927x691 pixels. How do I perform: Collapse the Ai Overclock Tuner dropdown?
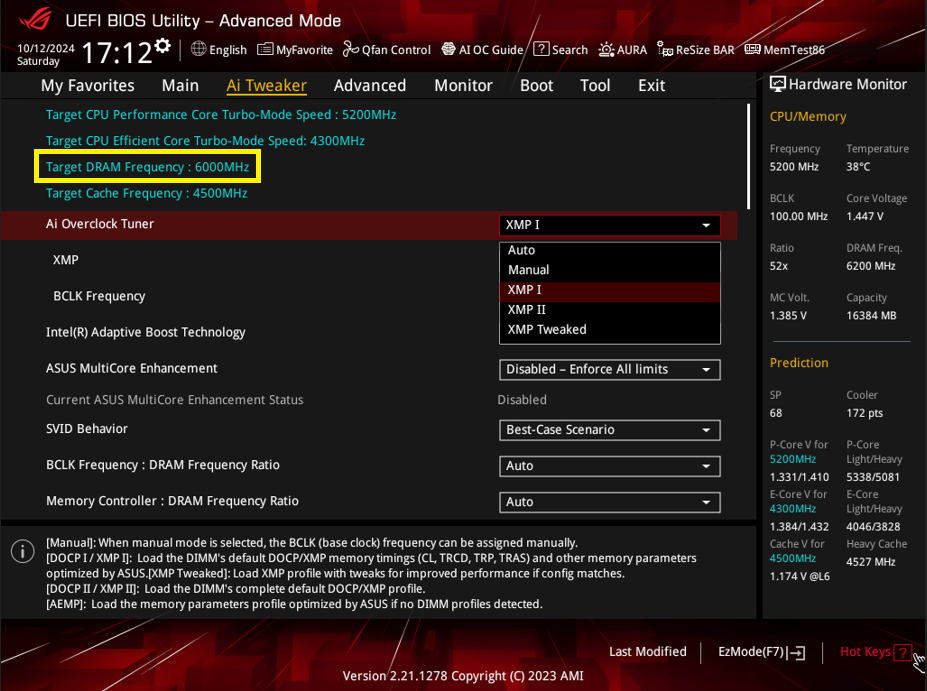[610, 225]
